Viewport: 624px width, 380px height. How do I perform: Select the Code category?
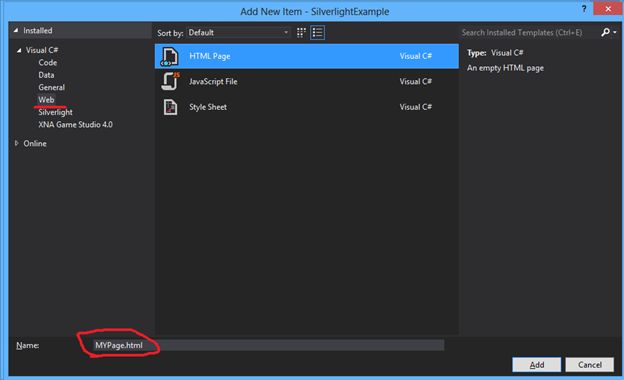click(48, 62)
